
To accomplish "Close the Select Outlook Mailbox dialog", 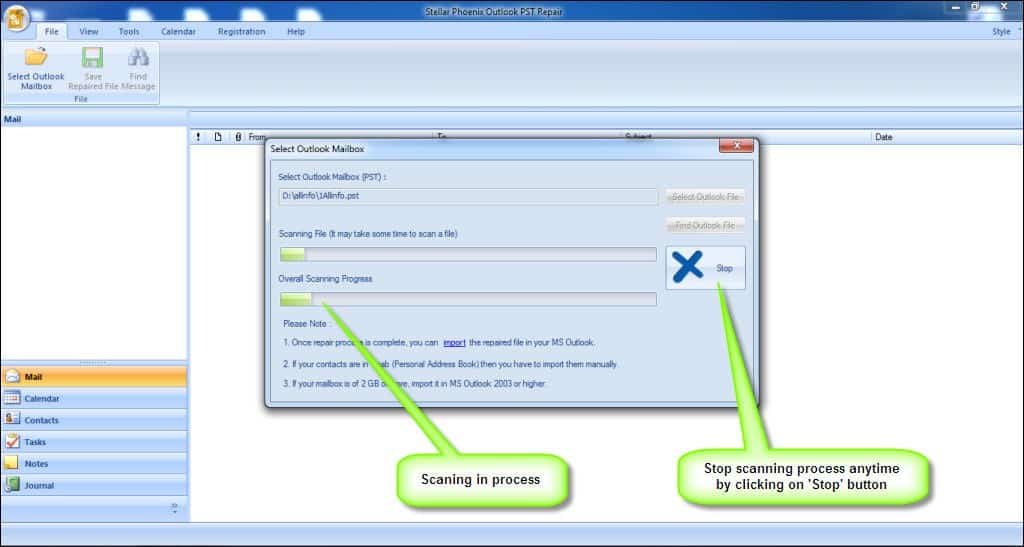I will 736,146.
